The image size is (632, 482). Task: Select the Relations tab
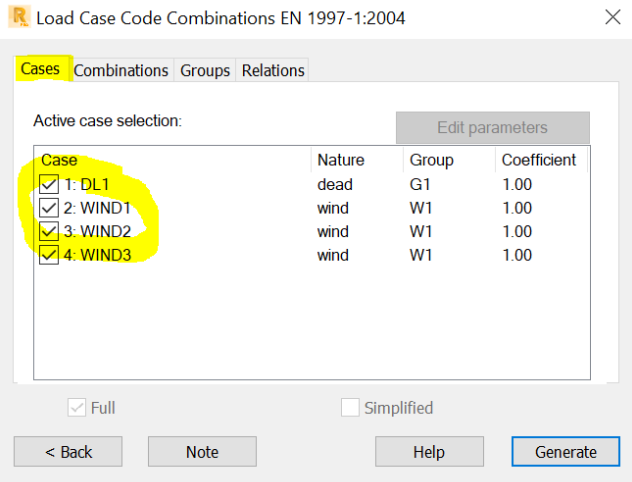point(273,70)
